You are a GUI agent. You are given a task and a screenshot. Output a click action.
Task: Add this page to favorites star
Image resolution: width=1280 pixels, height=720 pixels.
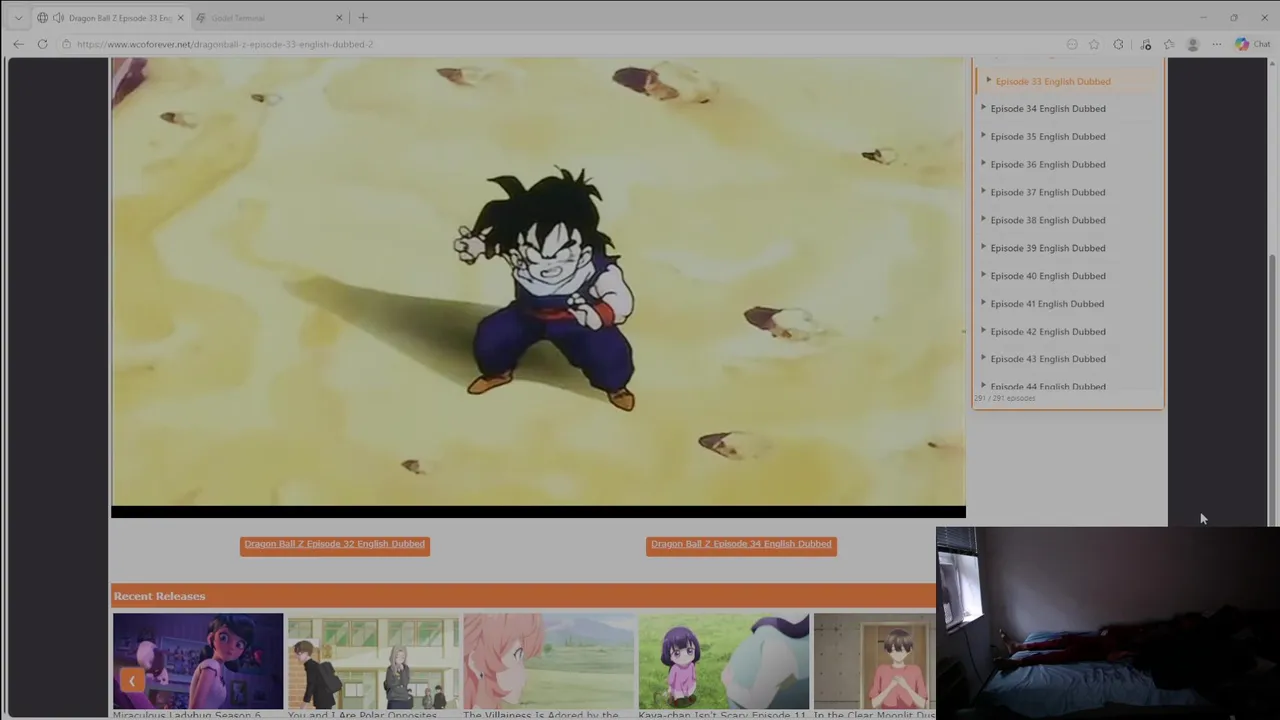[x=1094, y=44]
